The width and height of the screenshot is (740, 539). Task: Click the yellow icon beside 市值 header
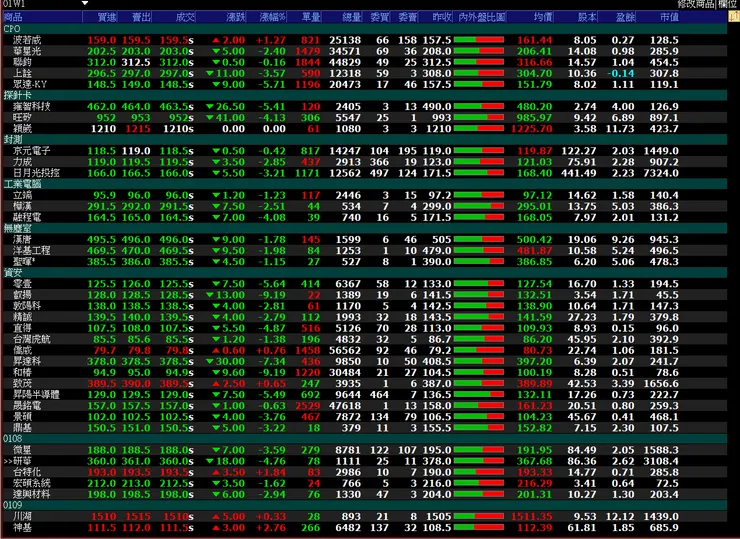coord(734,17)
